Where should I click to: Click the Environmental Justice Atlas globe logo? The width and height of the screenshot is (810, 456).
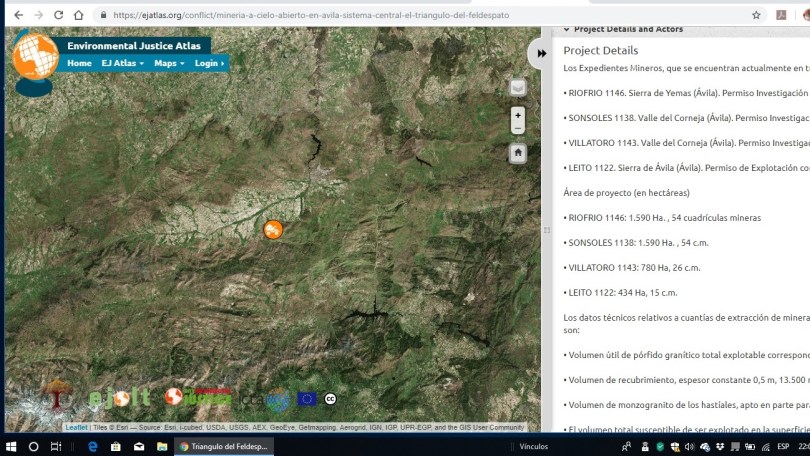pyautogui.click(x=35, y=58)
